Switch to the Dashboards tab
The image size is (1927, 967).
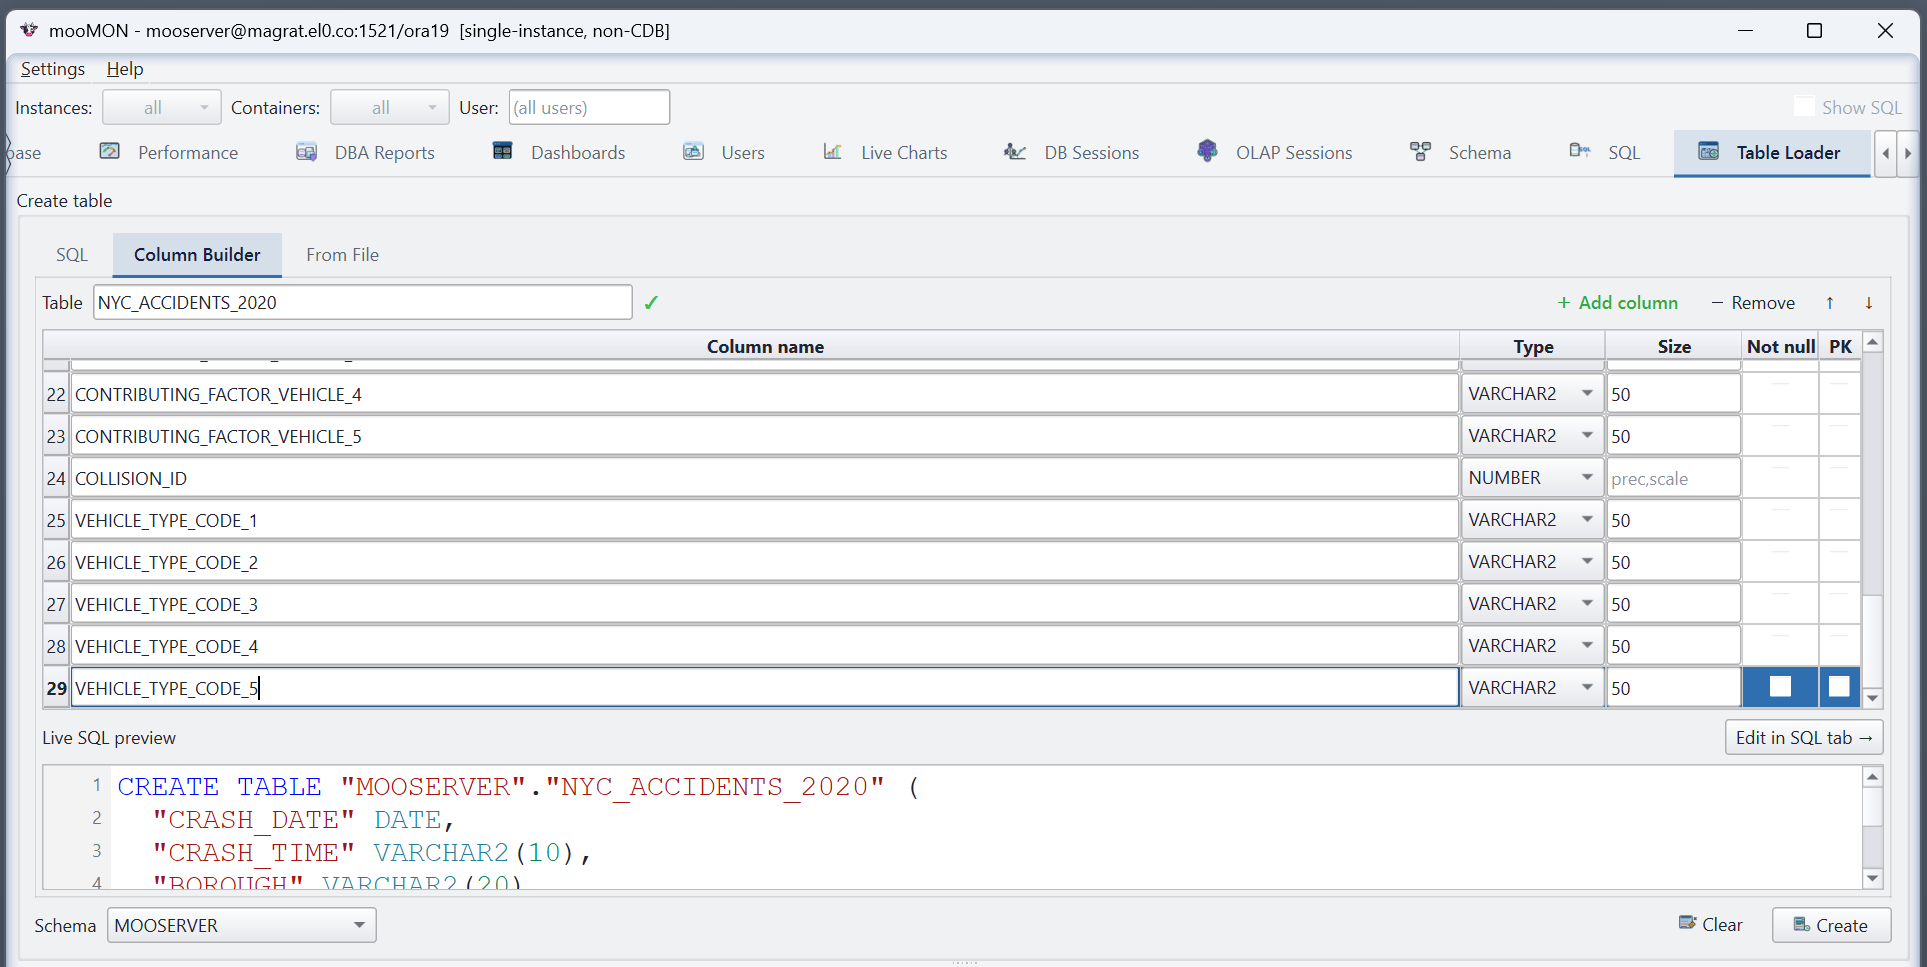pos(559,152)
